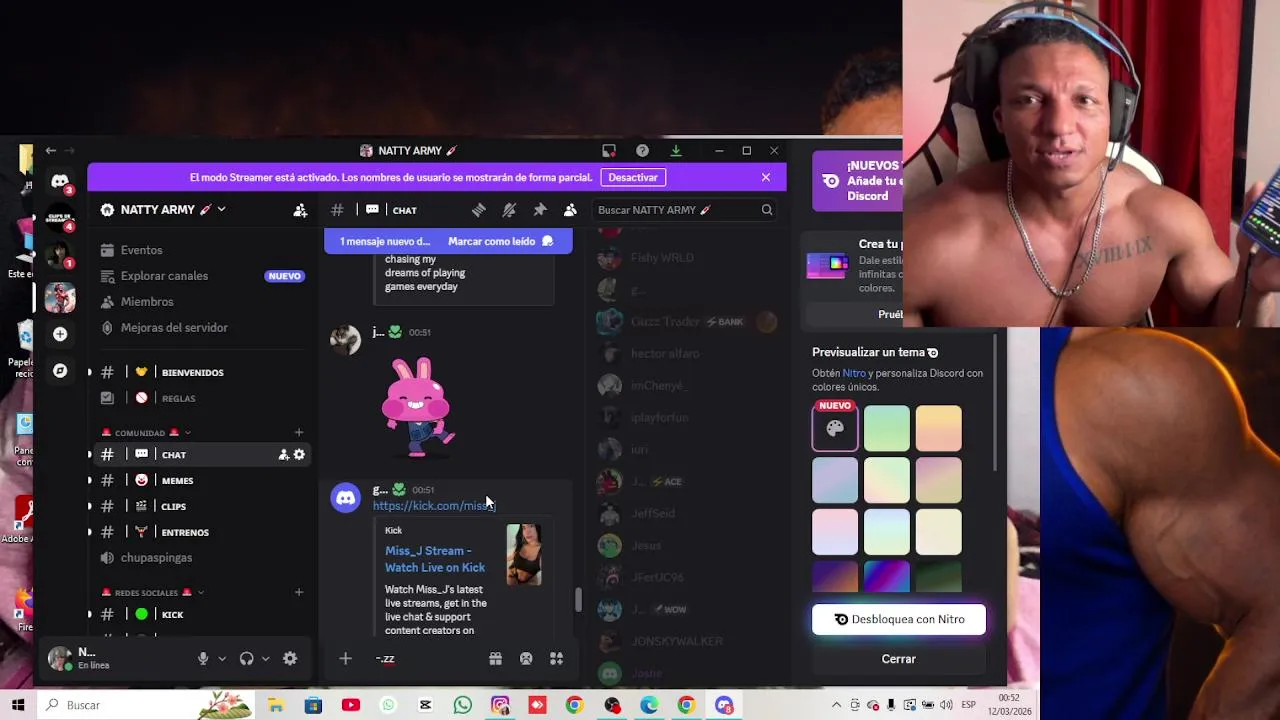Show hidden icons in system tray

837,705
